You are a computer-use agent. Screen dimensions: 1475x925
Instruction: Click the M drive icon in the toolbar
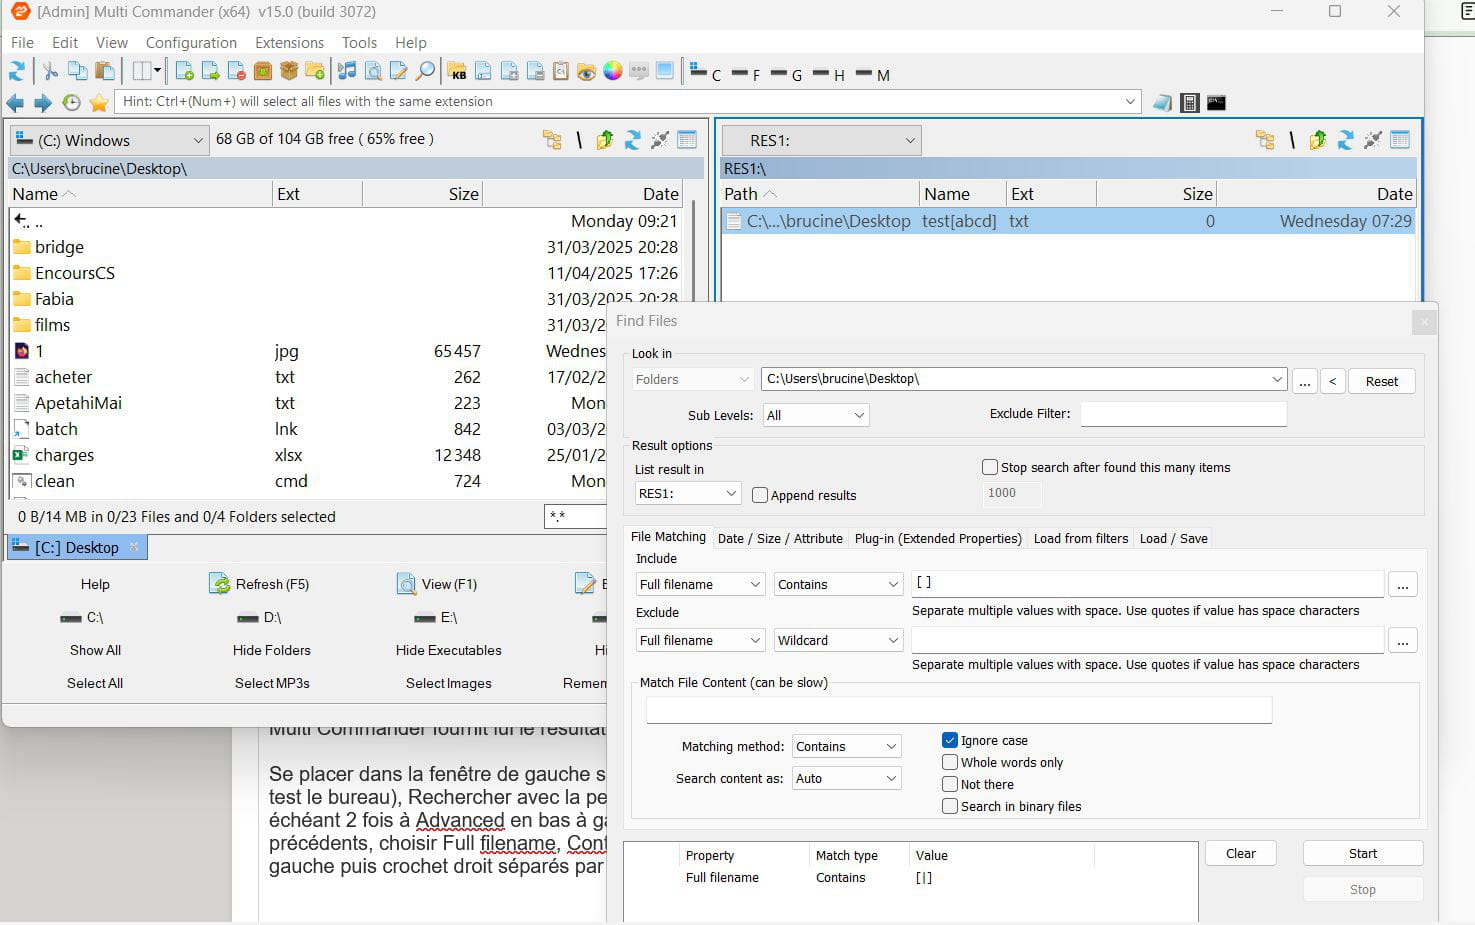tap(872, 73)
